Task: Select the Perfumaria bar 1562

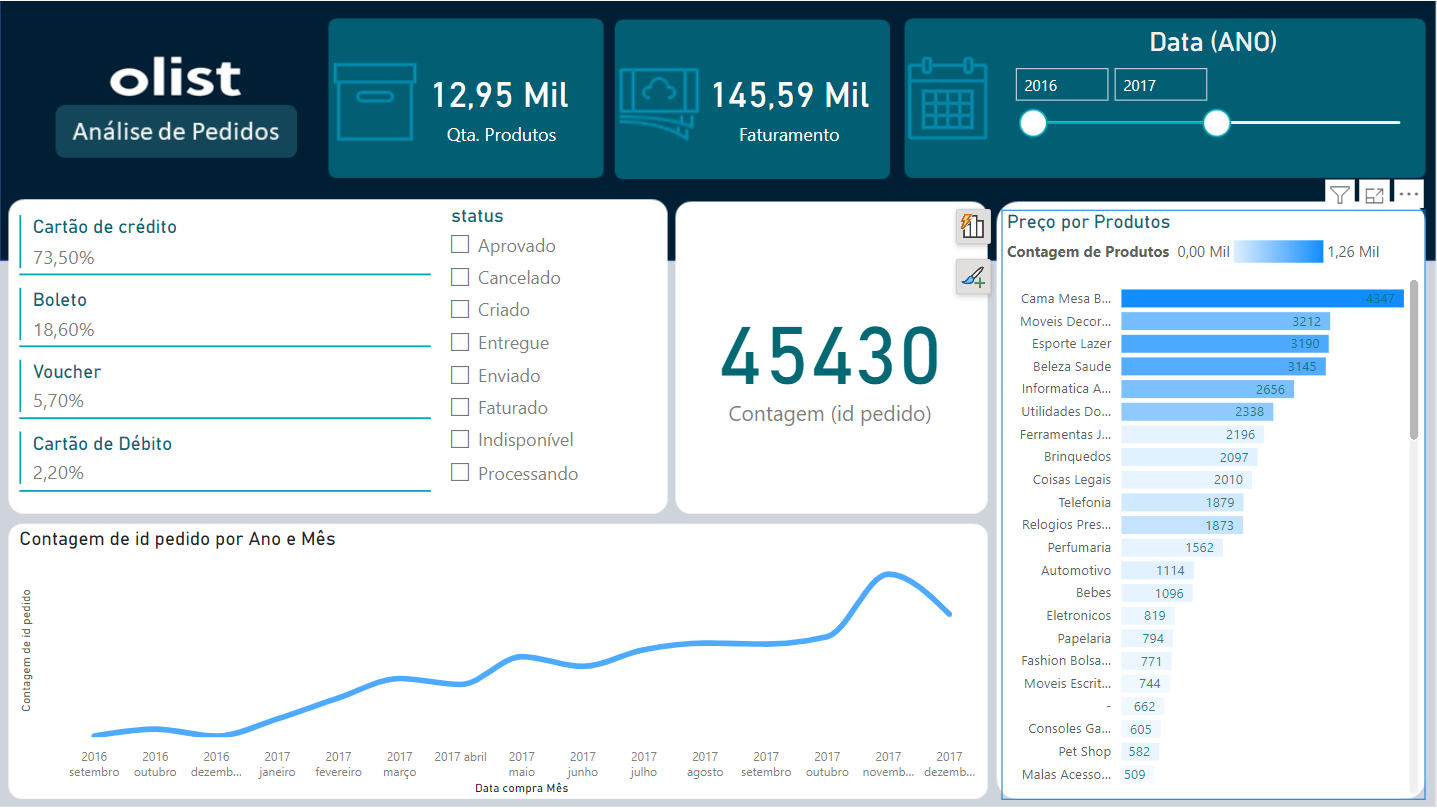Action: (x=1172, y=547)
